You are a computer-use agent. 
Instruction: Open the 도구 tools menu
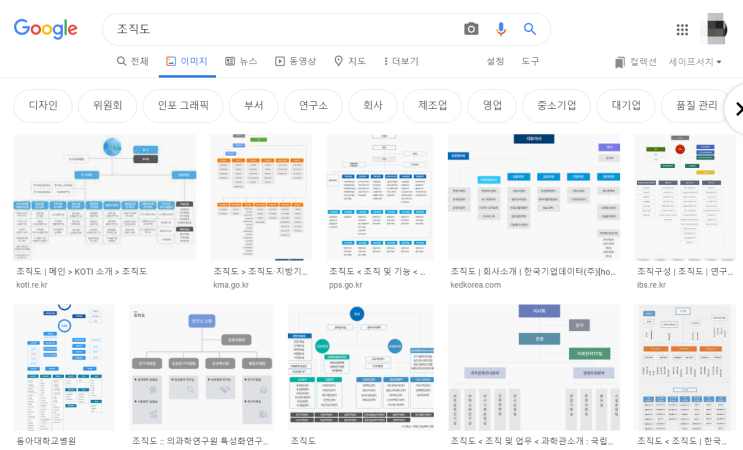pos(530,61)
